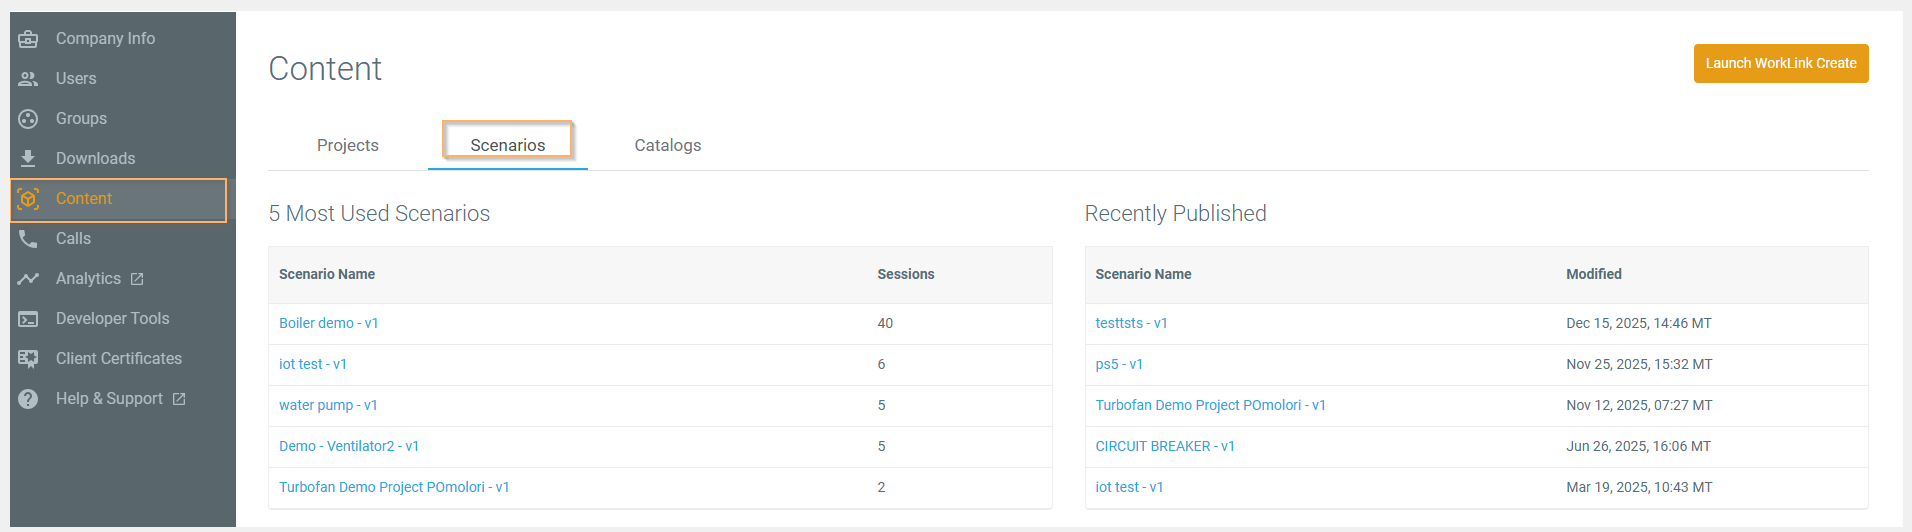Open the testtsts - v1 published scenario
The image size is (1912, 532).
point(1131,323)
